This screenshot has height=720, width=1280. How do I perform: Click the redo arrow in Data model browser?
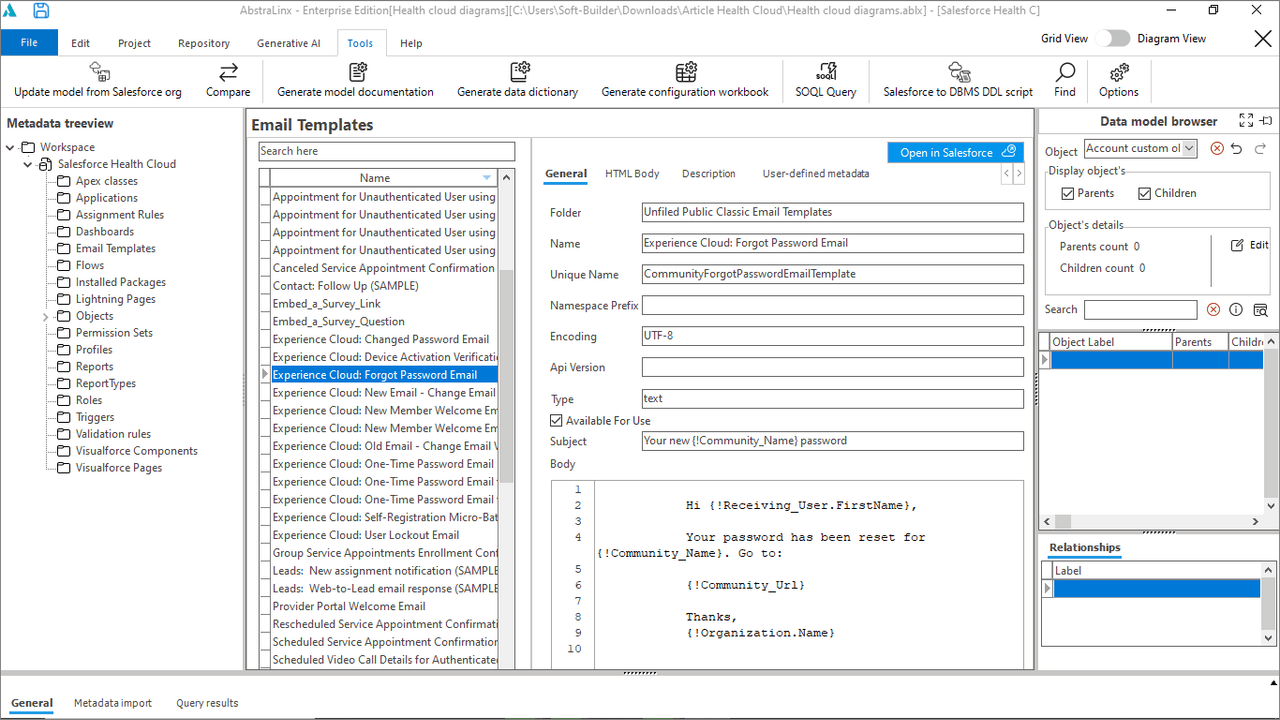(1260, 149)
